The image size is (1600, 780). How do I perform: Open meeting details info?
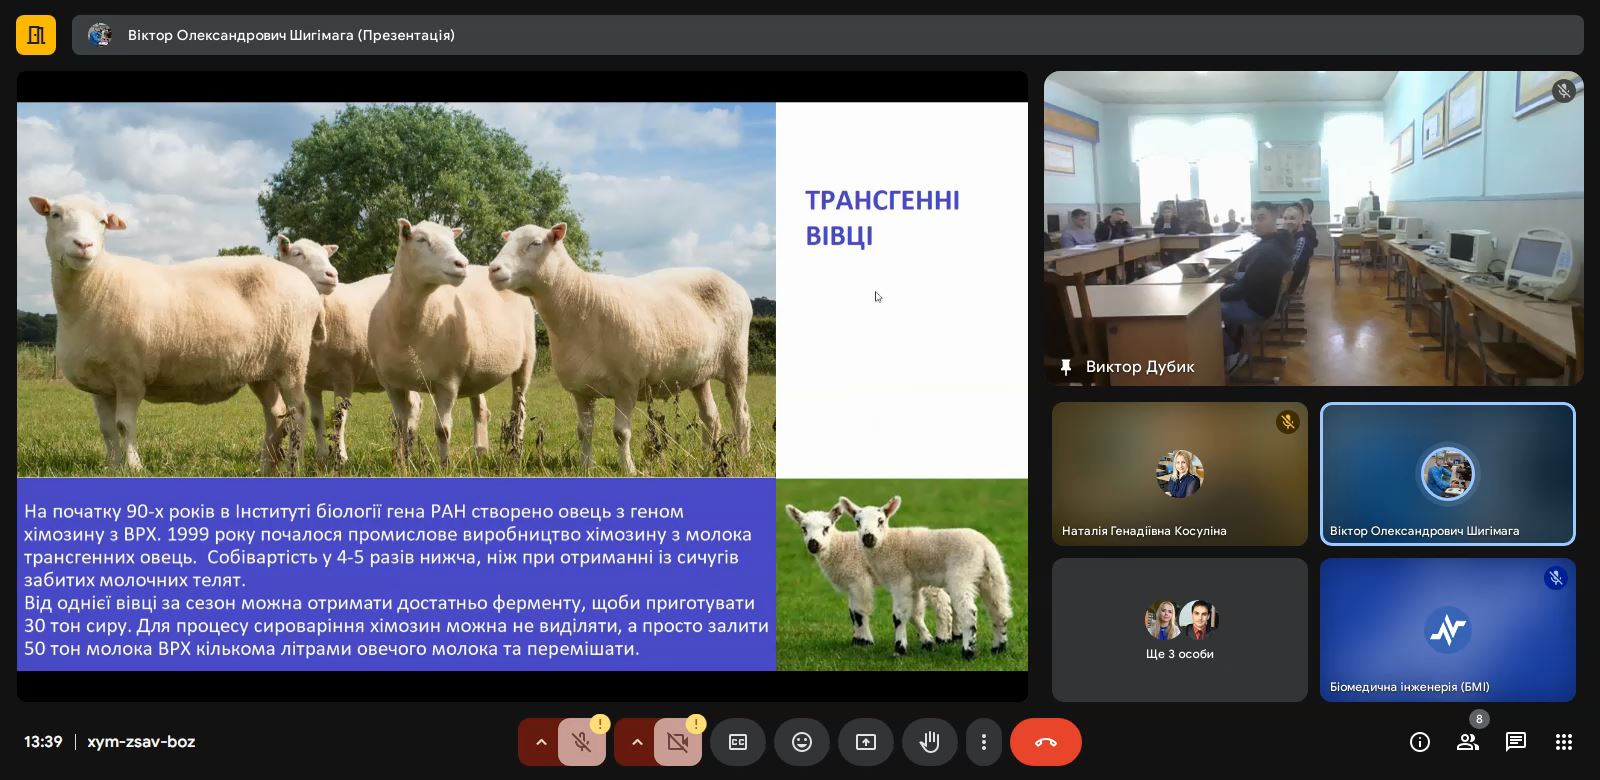[1420, 742]
